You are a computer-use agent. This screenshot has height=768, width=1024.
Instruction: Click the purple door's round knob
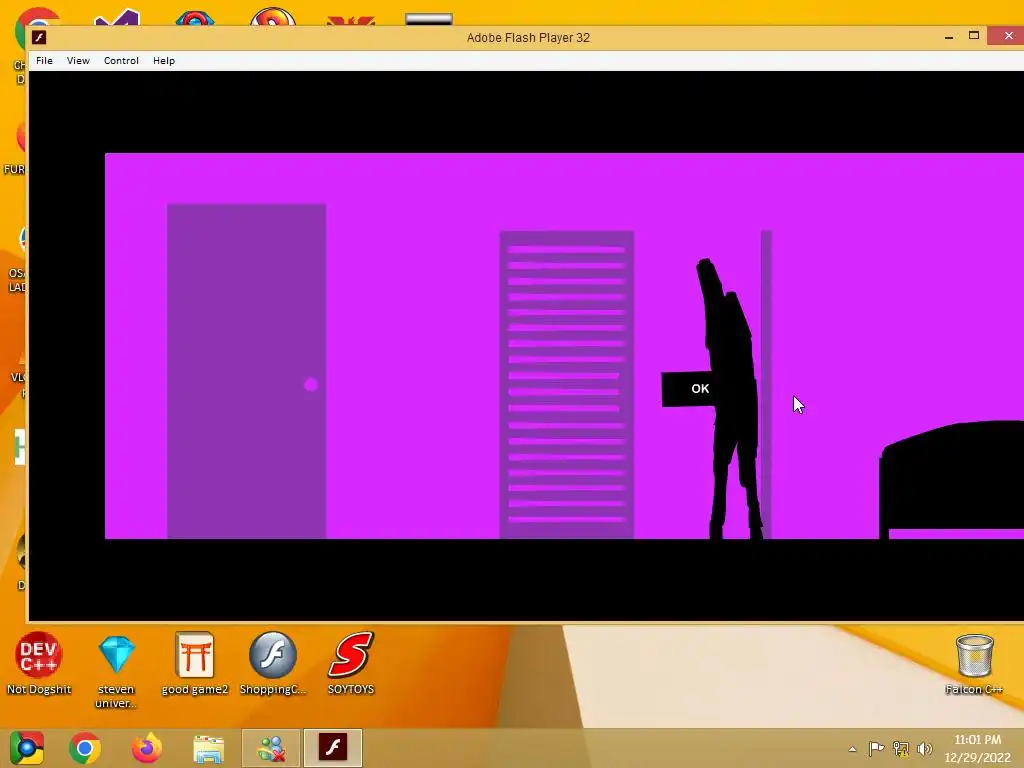pyautogui.click(x=311, y=385)
